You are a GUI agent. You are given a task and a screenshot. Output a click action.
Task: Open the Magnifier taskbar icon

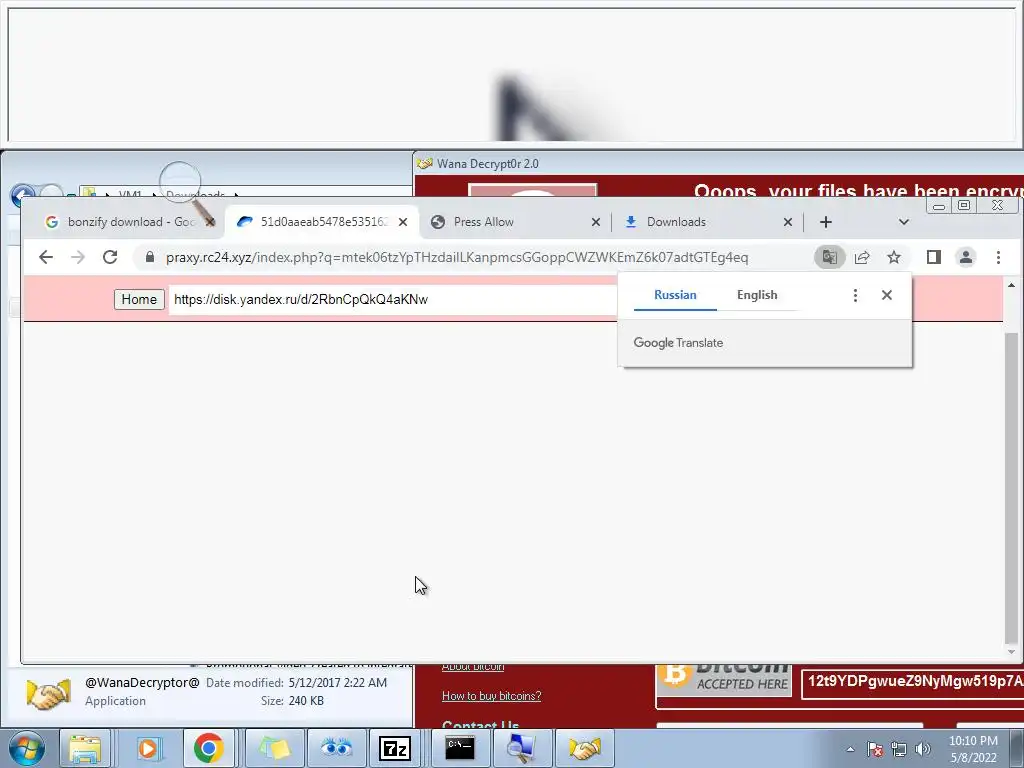(x=521, y=748)
